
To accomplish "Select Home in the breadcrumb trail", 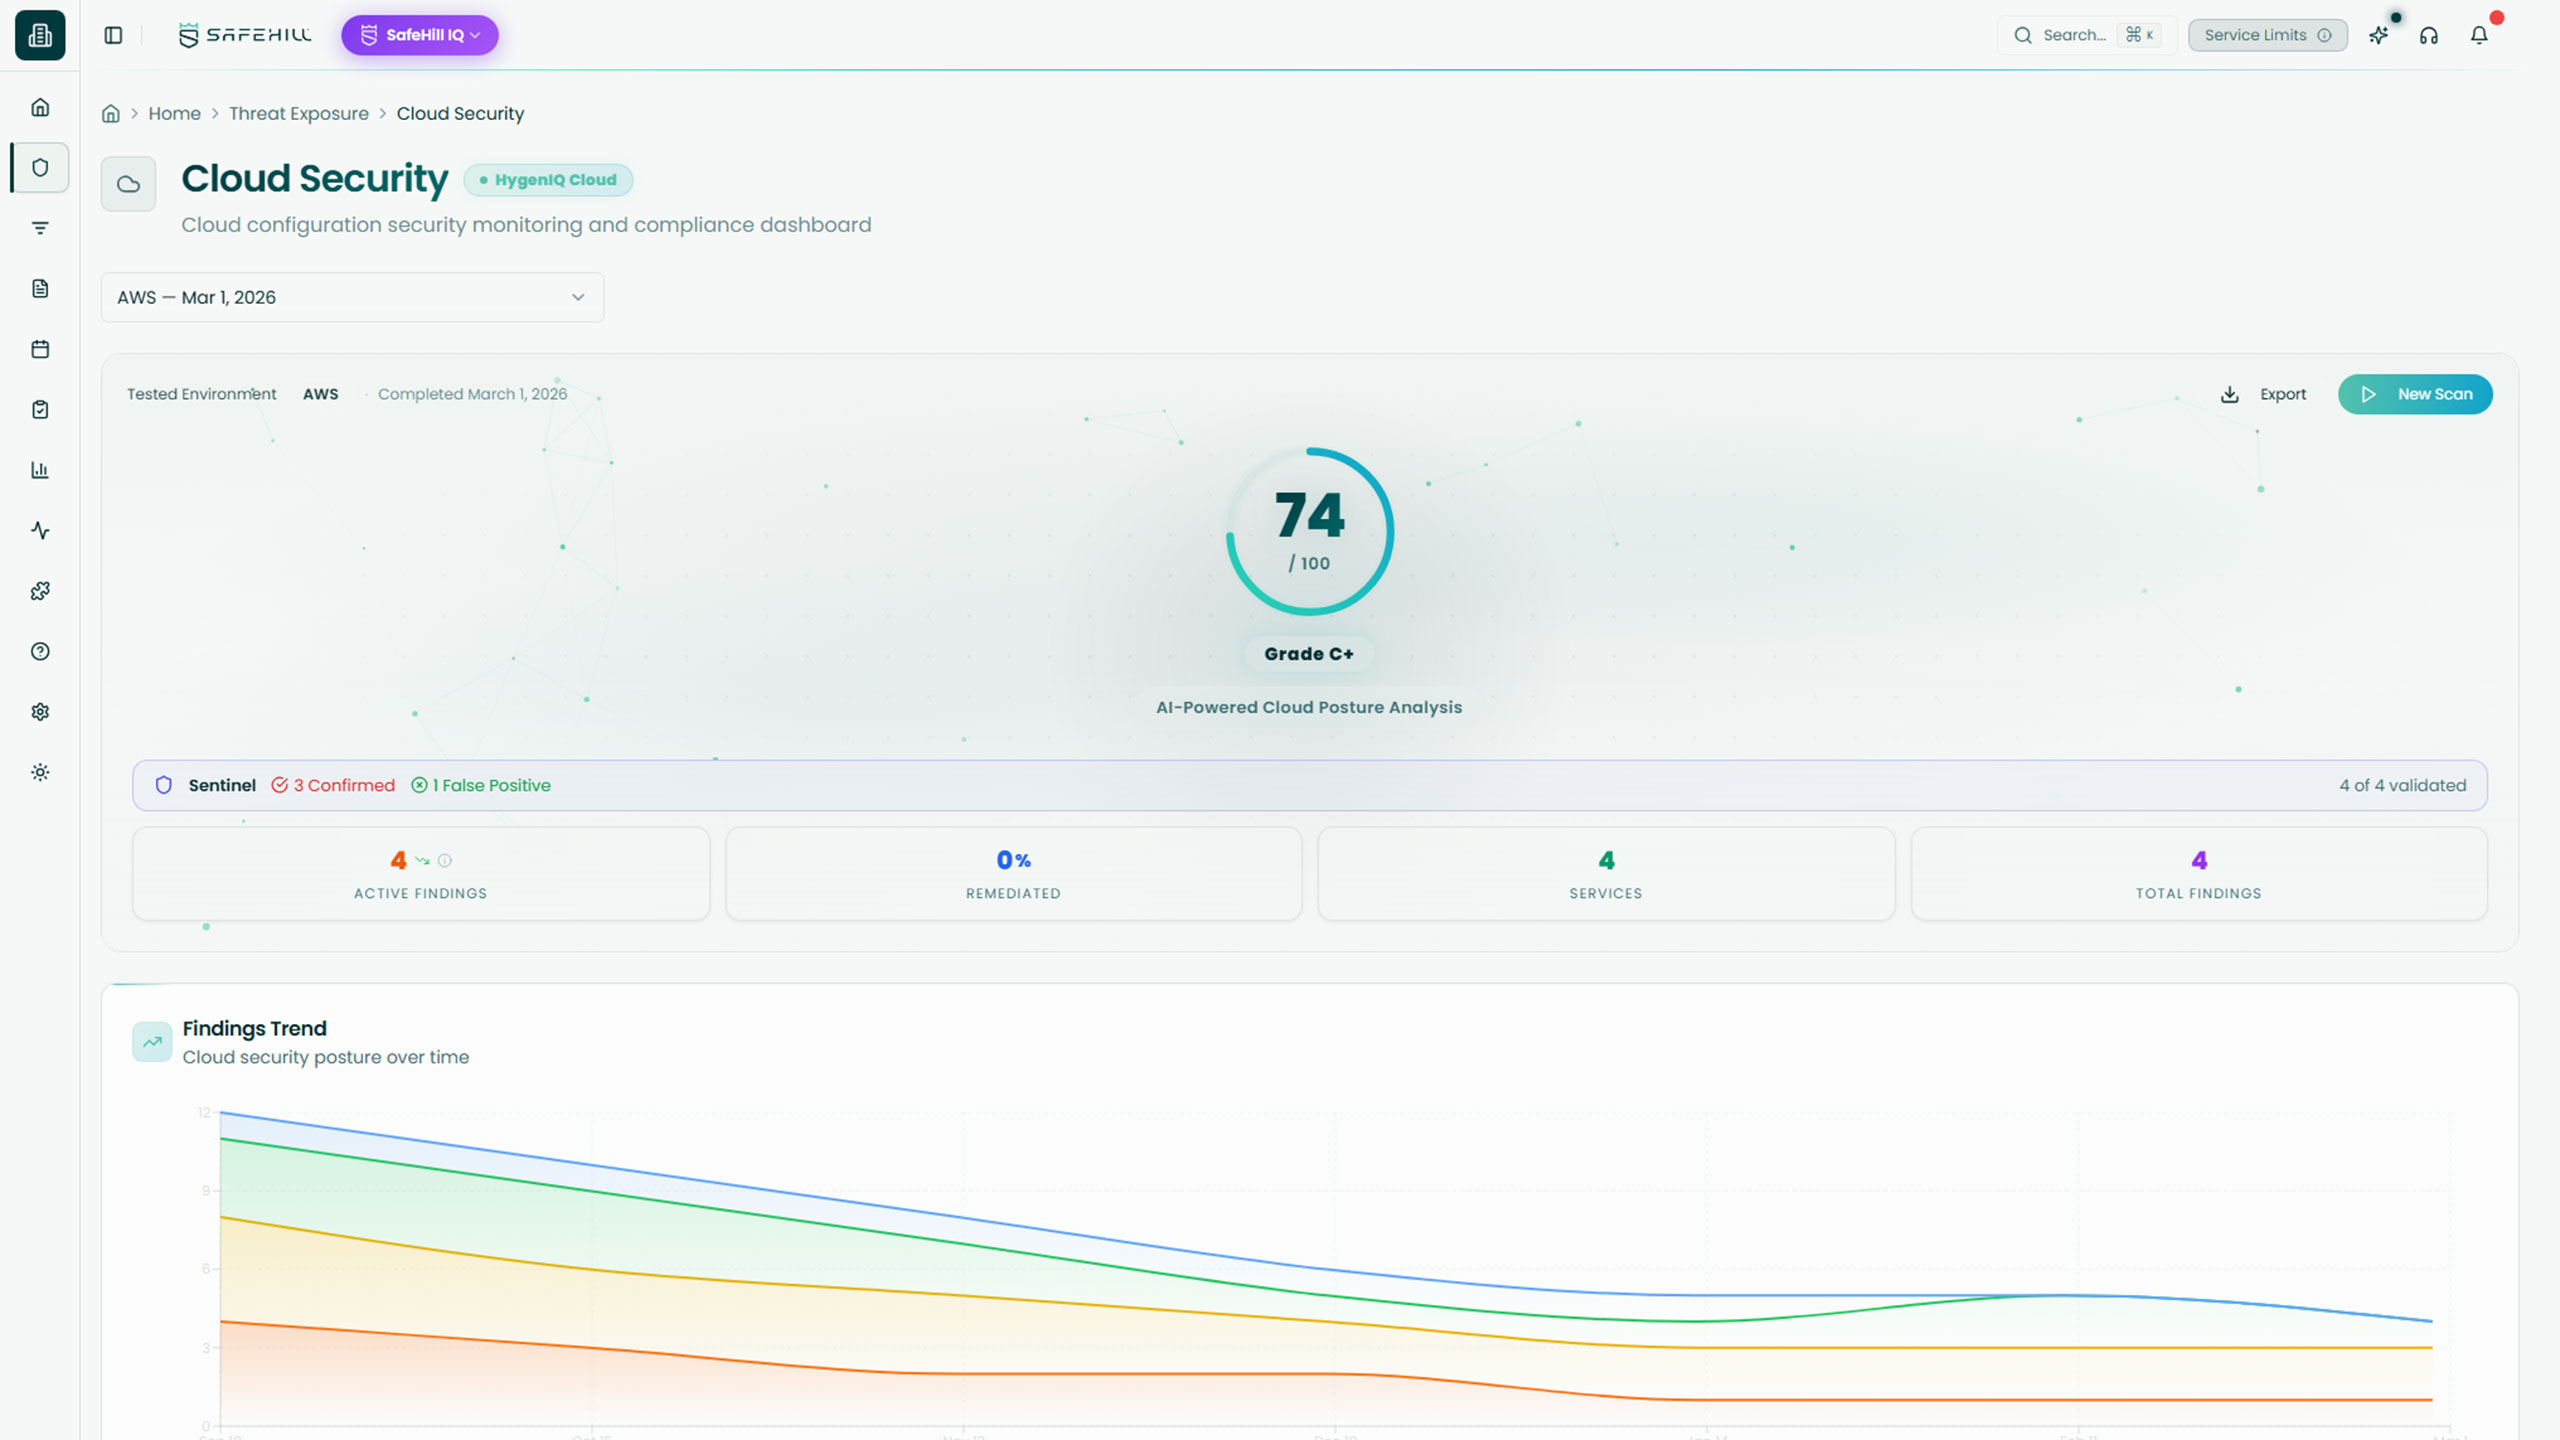I will pyautogui.click(x=174, y=113).
